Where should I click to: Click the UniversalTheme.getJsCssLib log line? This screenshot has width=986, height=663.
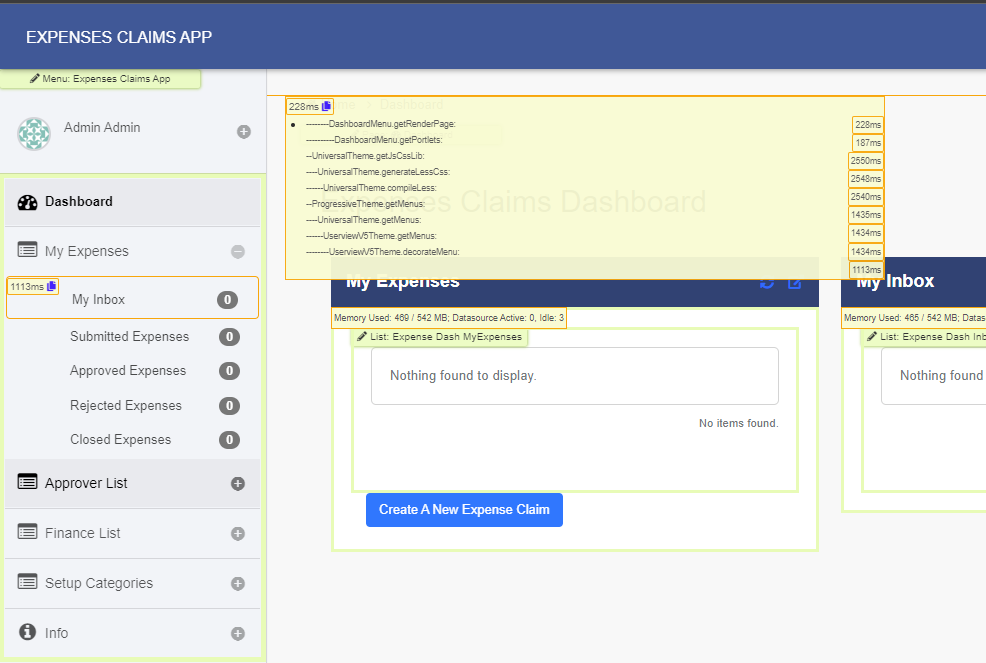tap(365, 155)
